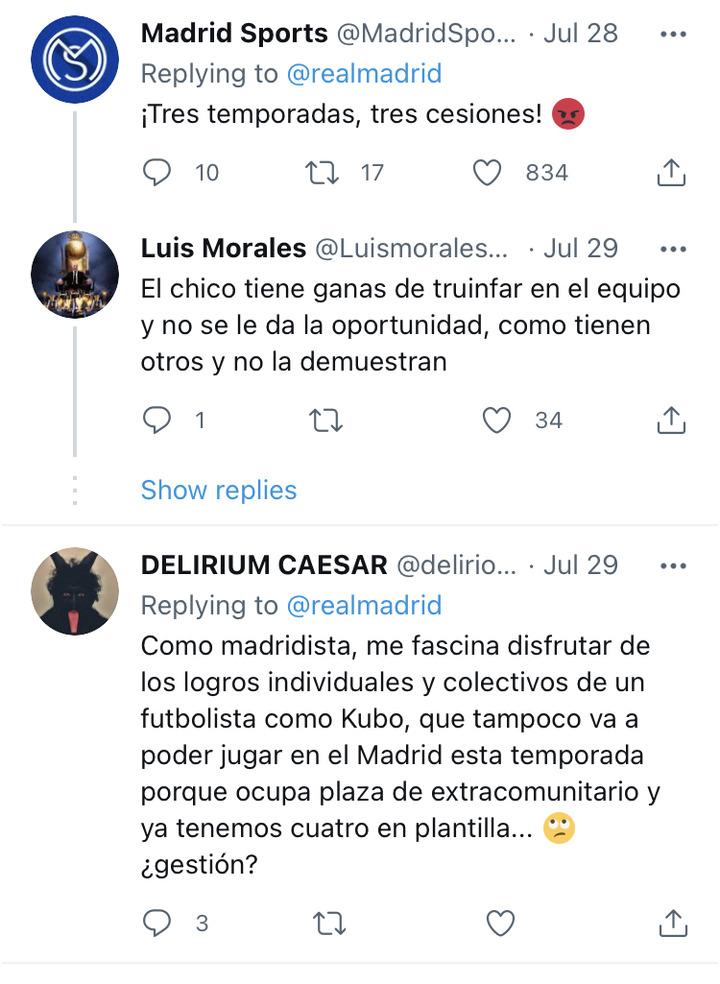Like the DELIRIUM CAESAR tweet

(500, 923)
